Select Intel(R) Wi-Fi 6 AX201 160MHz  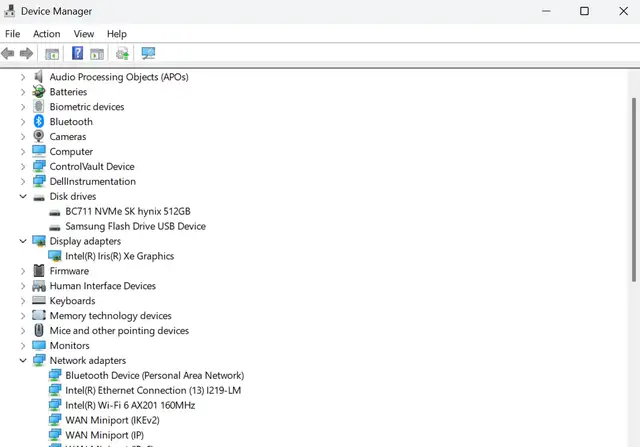130,405
